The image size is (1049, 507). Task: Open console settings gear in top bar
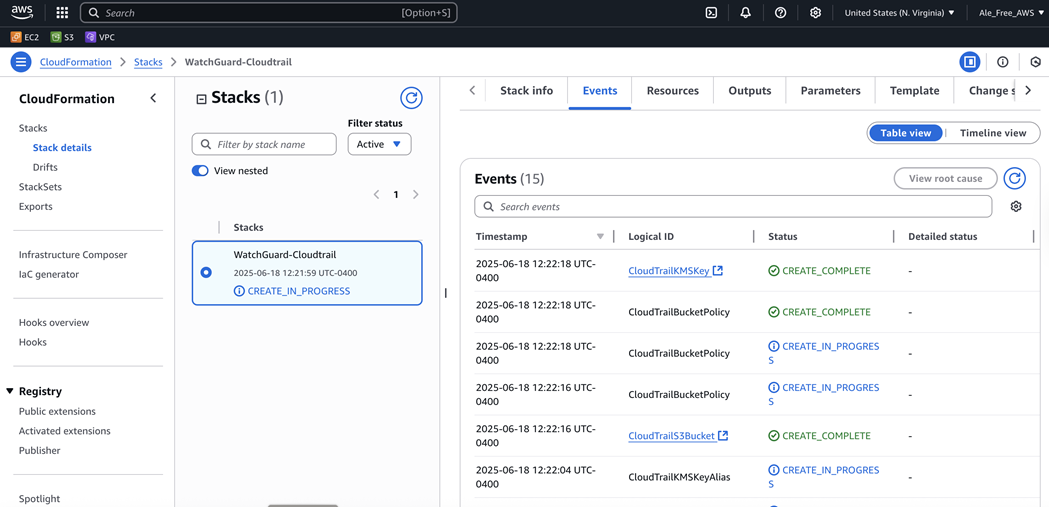coord(815,13)
